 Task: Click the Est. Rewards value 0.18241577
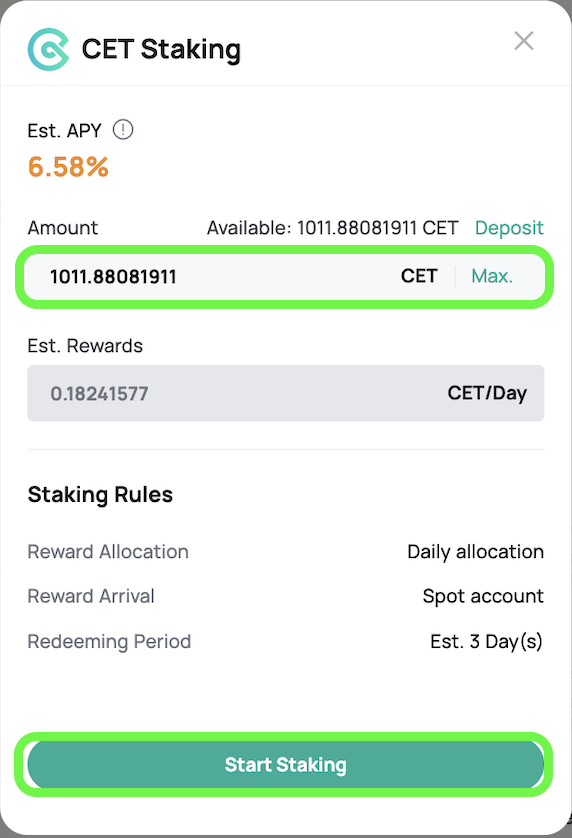[99, 394]
